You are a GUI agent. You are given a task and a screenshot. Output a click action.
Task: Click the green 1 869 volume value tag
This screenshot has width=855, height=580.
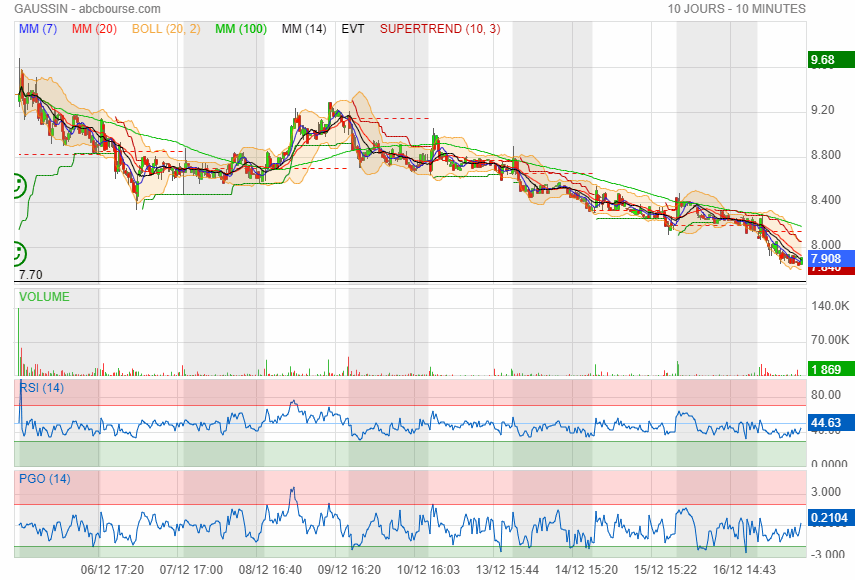coord(831,369)
